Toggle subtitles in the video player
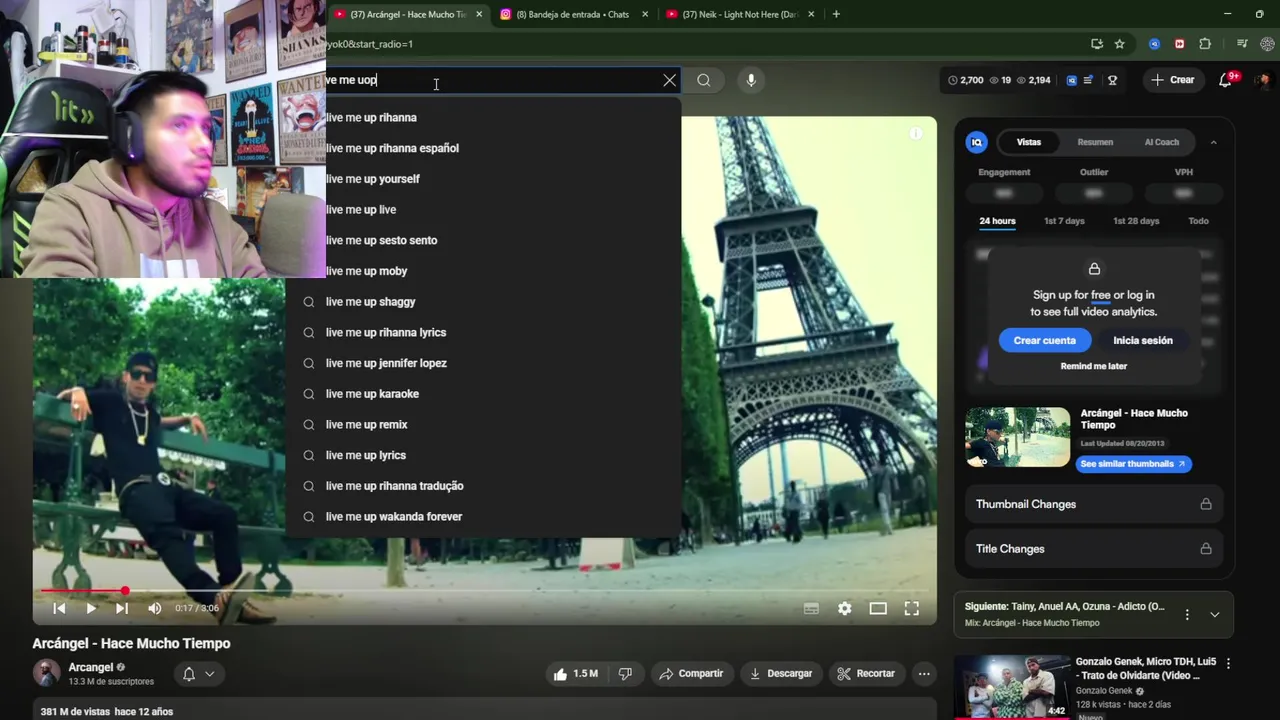The width and height of the screenshot is (1280, 720). (811, 608)
